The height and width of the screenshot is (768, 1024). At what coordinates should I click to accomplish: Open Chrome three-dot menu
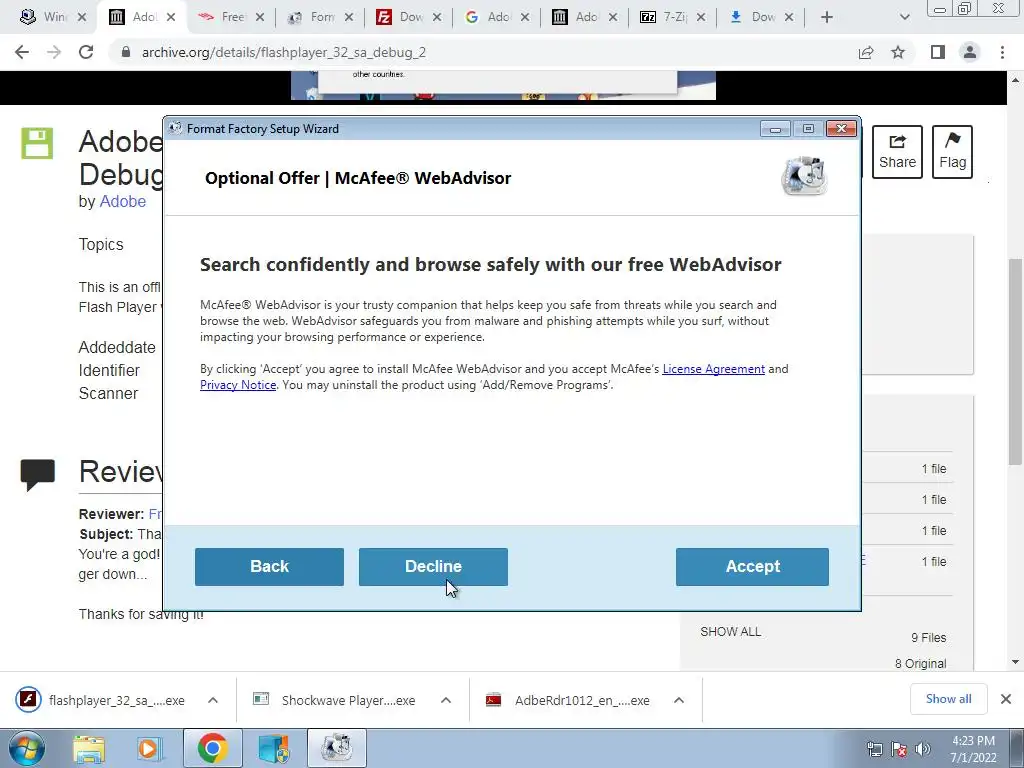1002,52
